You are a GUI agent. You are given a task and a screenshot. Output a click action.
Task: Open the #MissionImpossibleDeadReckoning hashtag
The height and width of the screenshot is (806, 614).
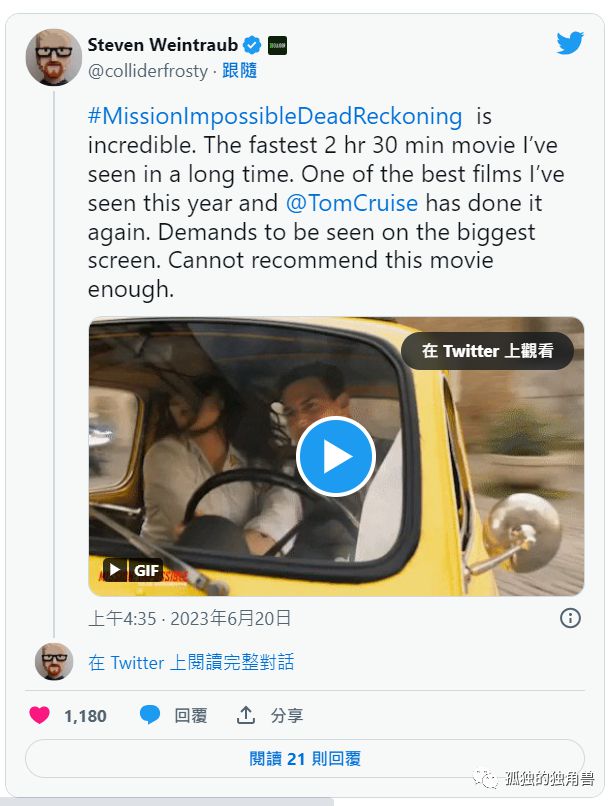(275, 116)
